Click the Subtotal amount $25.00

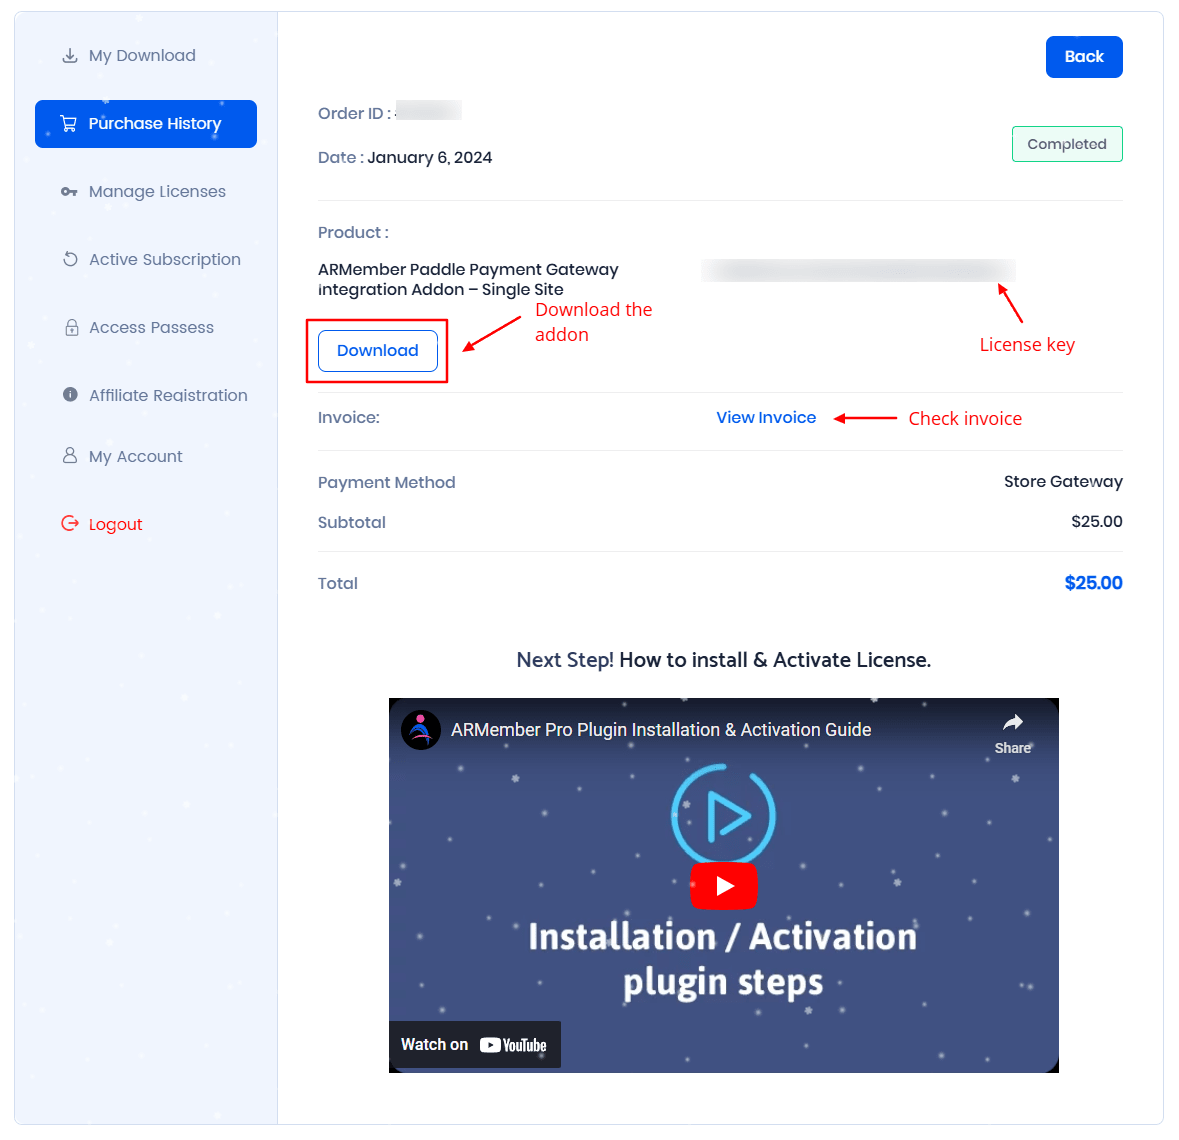point(1096,522)
